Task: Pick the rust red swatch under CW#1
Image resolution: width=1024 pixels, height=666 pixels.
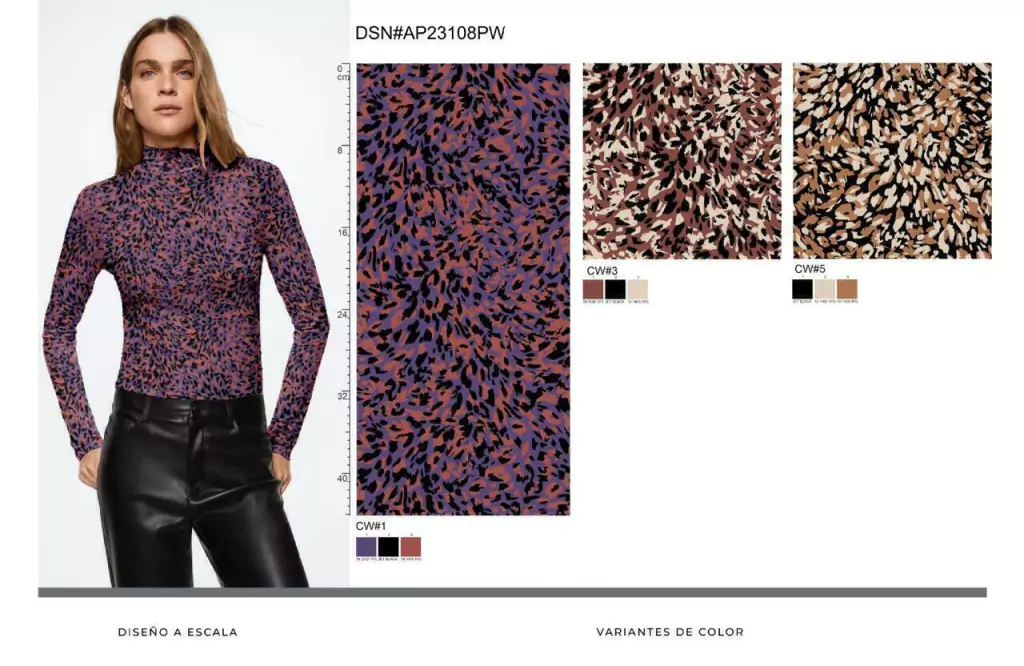Action: point(411,547)
